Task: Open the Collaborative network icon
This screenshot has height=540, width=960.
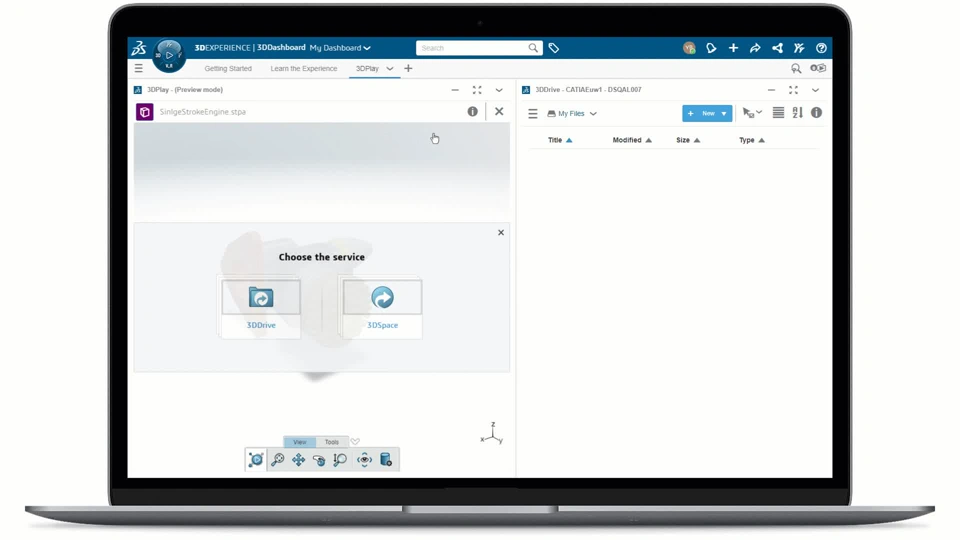Action: coord(777,48)
